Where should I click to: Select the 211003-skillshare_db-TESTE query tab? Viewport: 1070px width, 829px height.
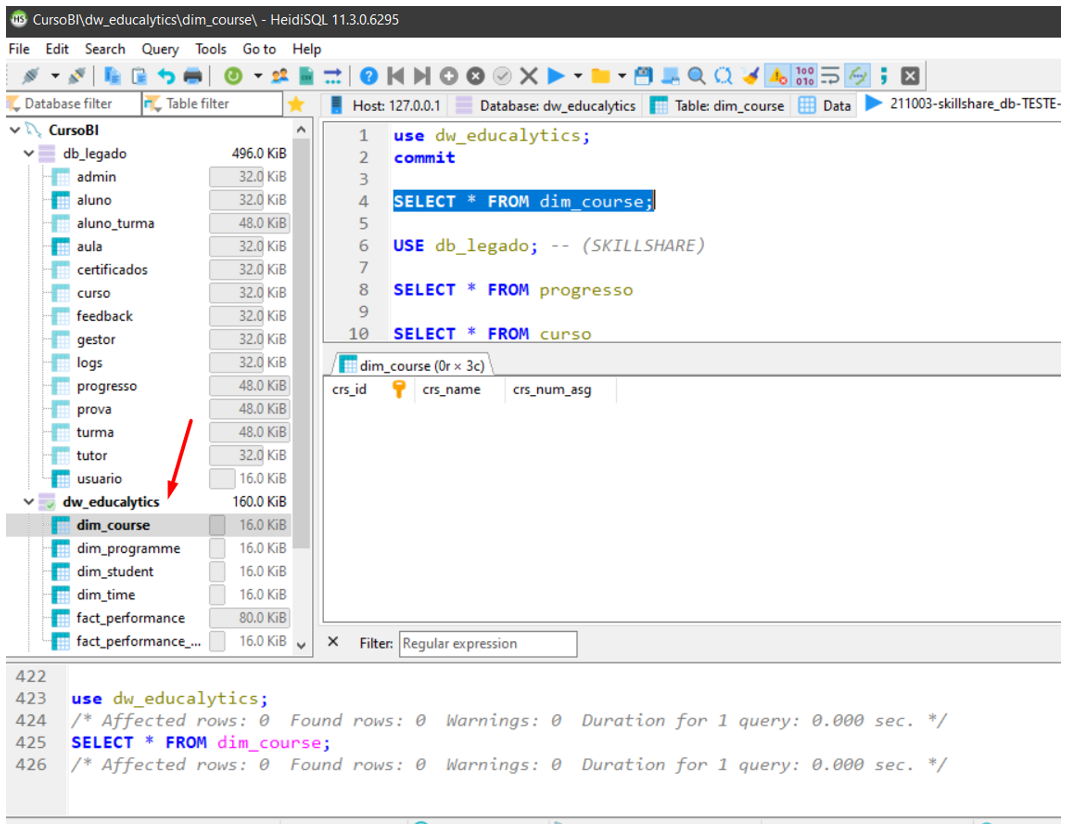(962, 104)
